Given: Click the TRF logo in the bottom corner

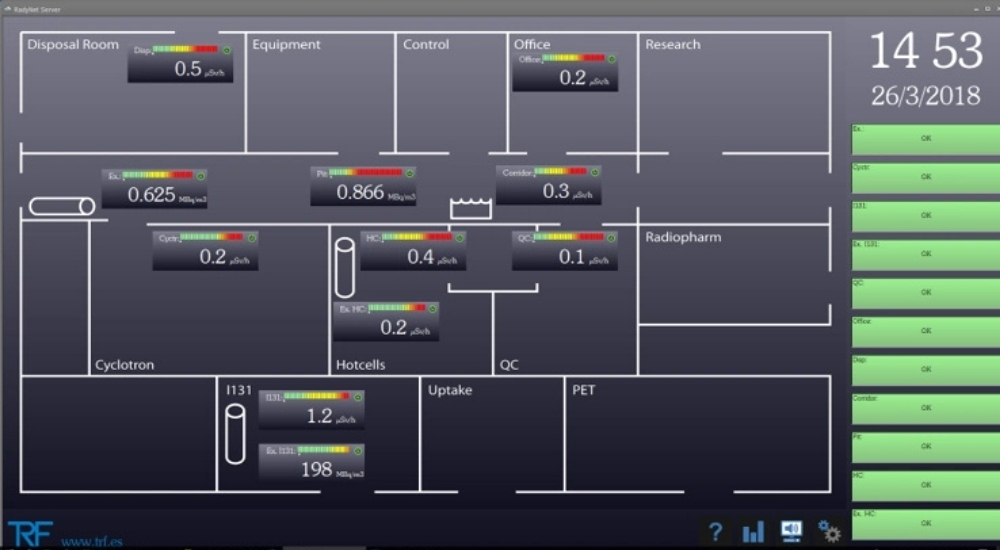Looking at the screenshot, I should click(30, 533).
